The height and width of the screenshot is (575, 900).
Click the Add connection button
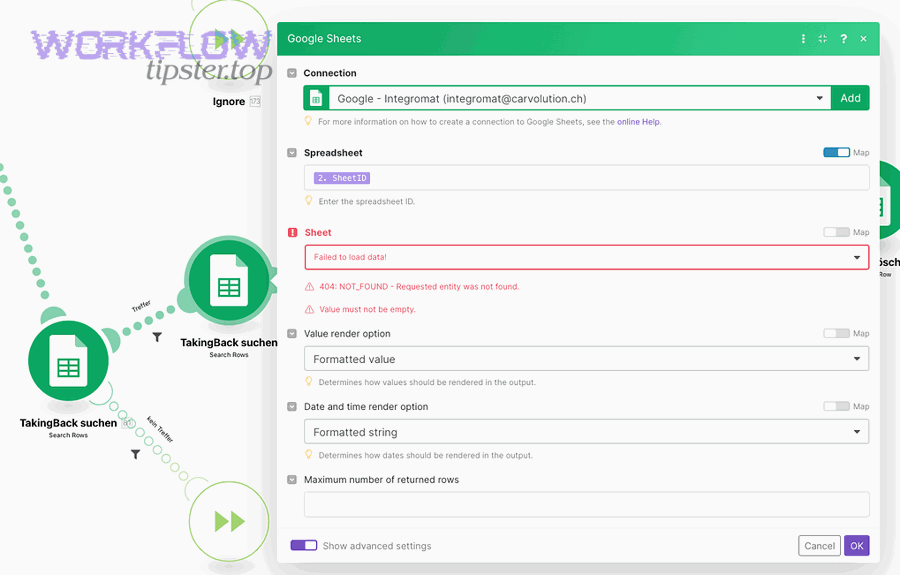click(x=850, y=98)
